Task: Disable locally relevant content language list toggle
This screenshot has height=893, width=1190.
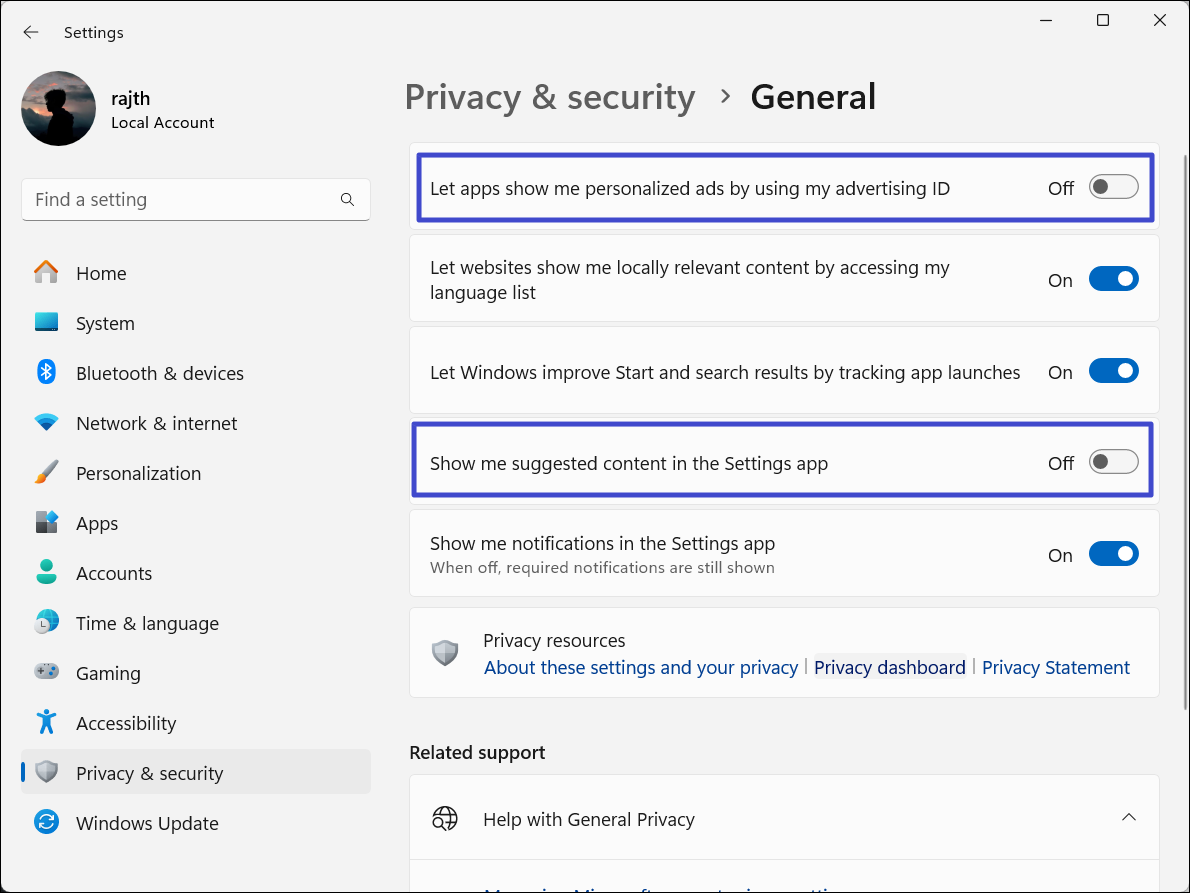Action: click(x=1113, y=280)
